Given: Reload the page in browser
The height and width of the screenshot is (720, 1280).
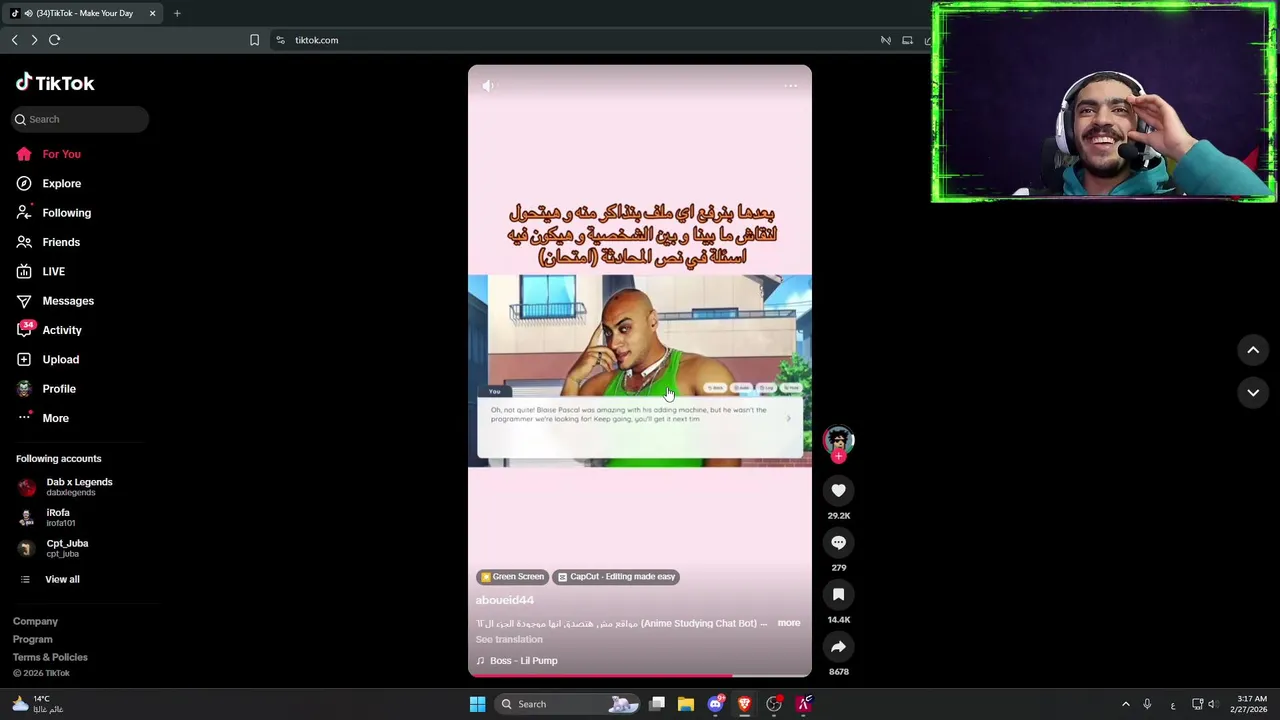Looking at the screenshot, I should (x=55, y=40).
